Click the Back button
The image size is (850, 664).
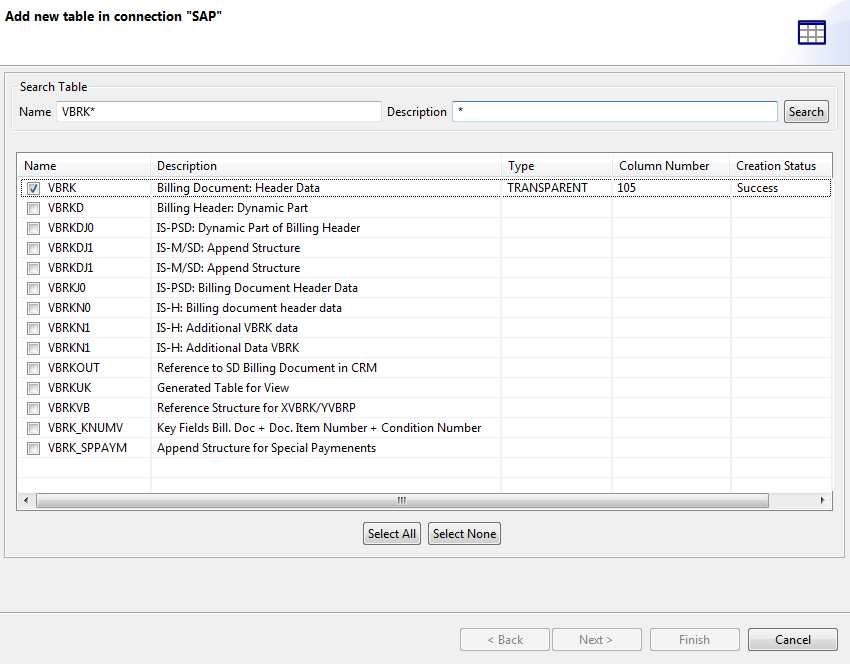point(504,639)
